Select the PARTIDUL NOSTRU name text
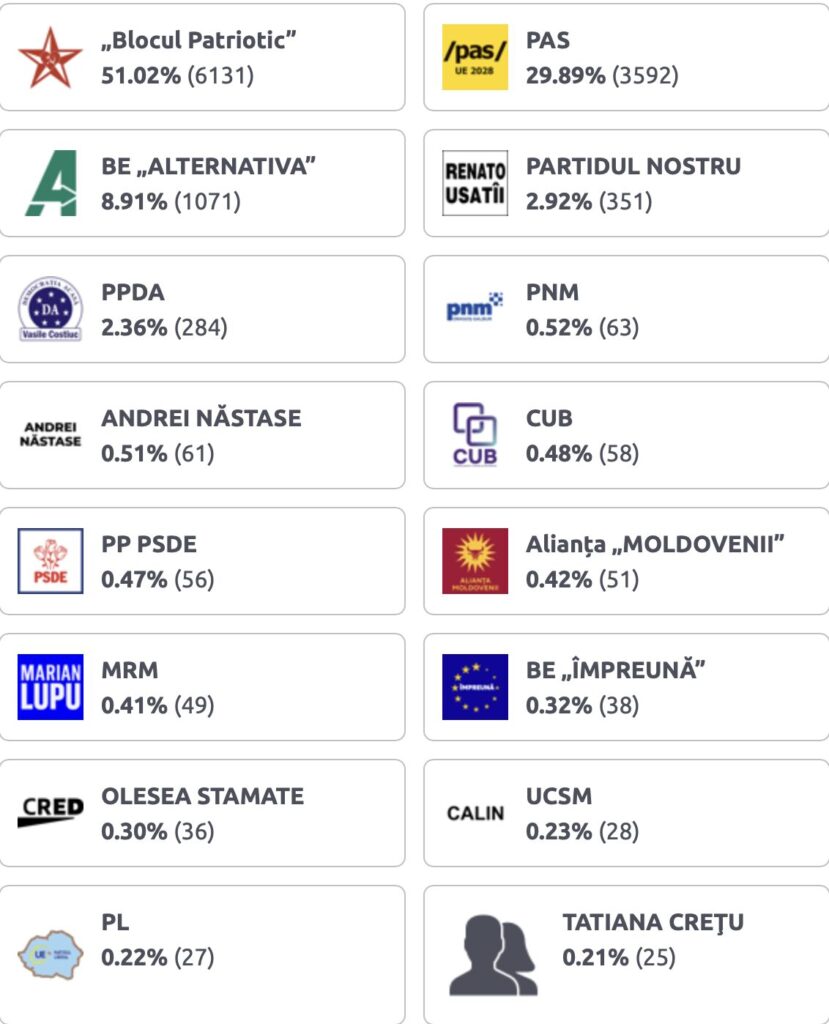The width and height of the screenshot is (829, 1024). pos(633,166)
